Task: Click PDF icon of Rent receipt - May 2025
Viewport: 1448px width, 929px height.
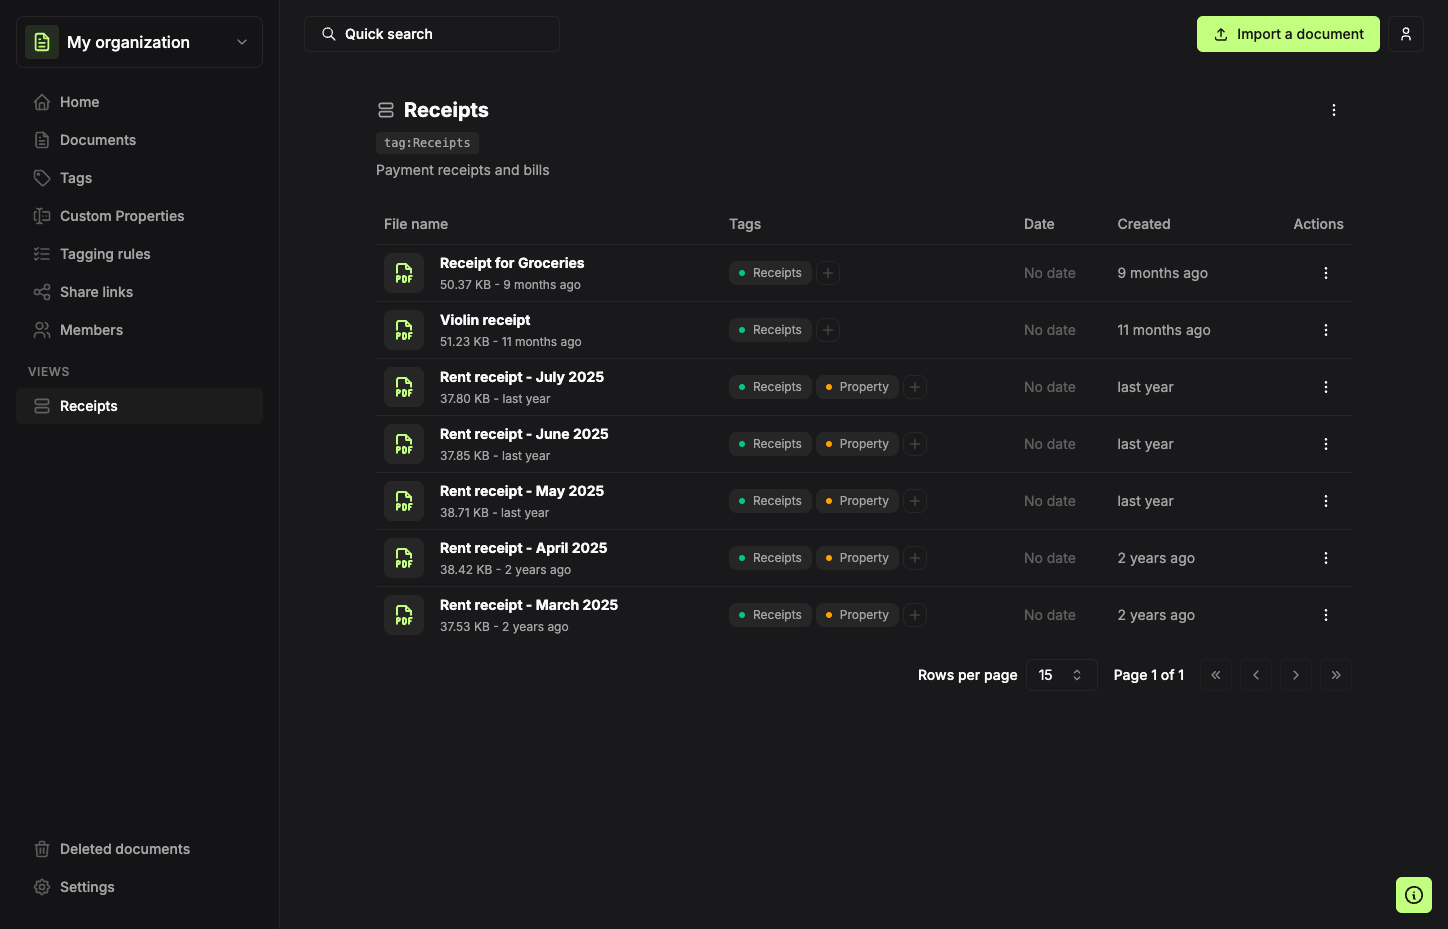Action: [404, 501]
